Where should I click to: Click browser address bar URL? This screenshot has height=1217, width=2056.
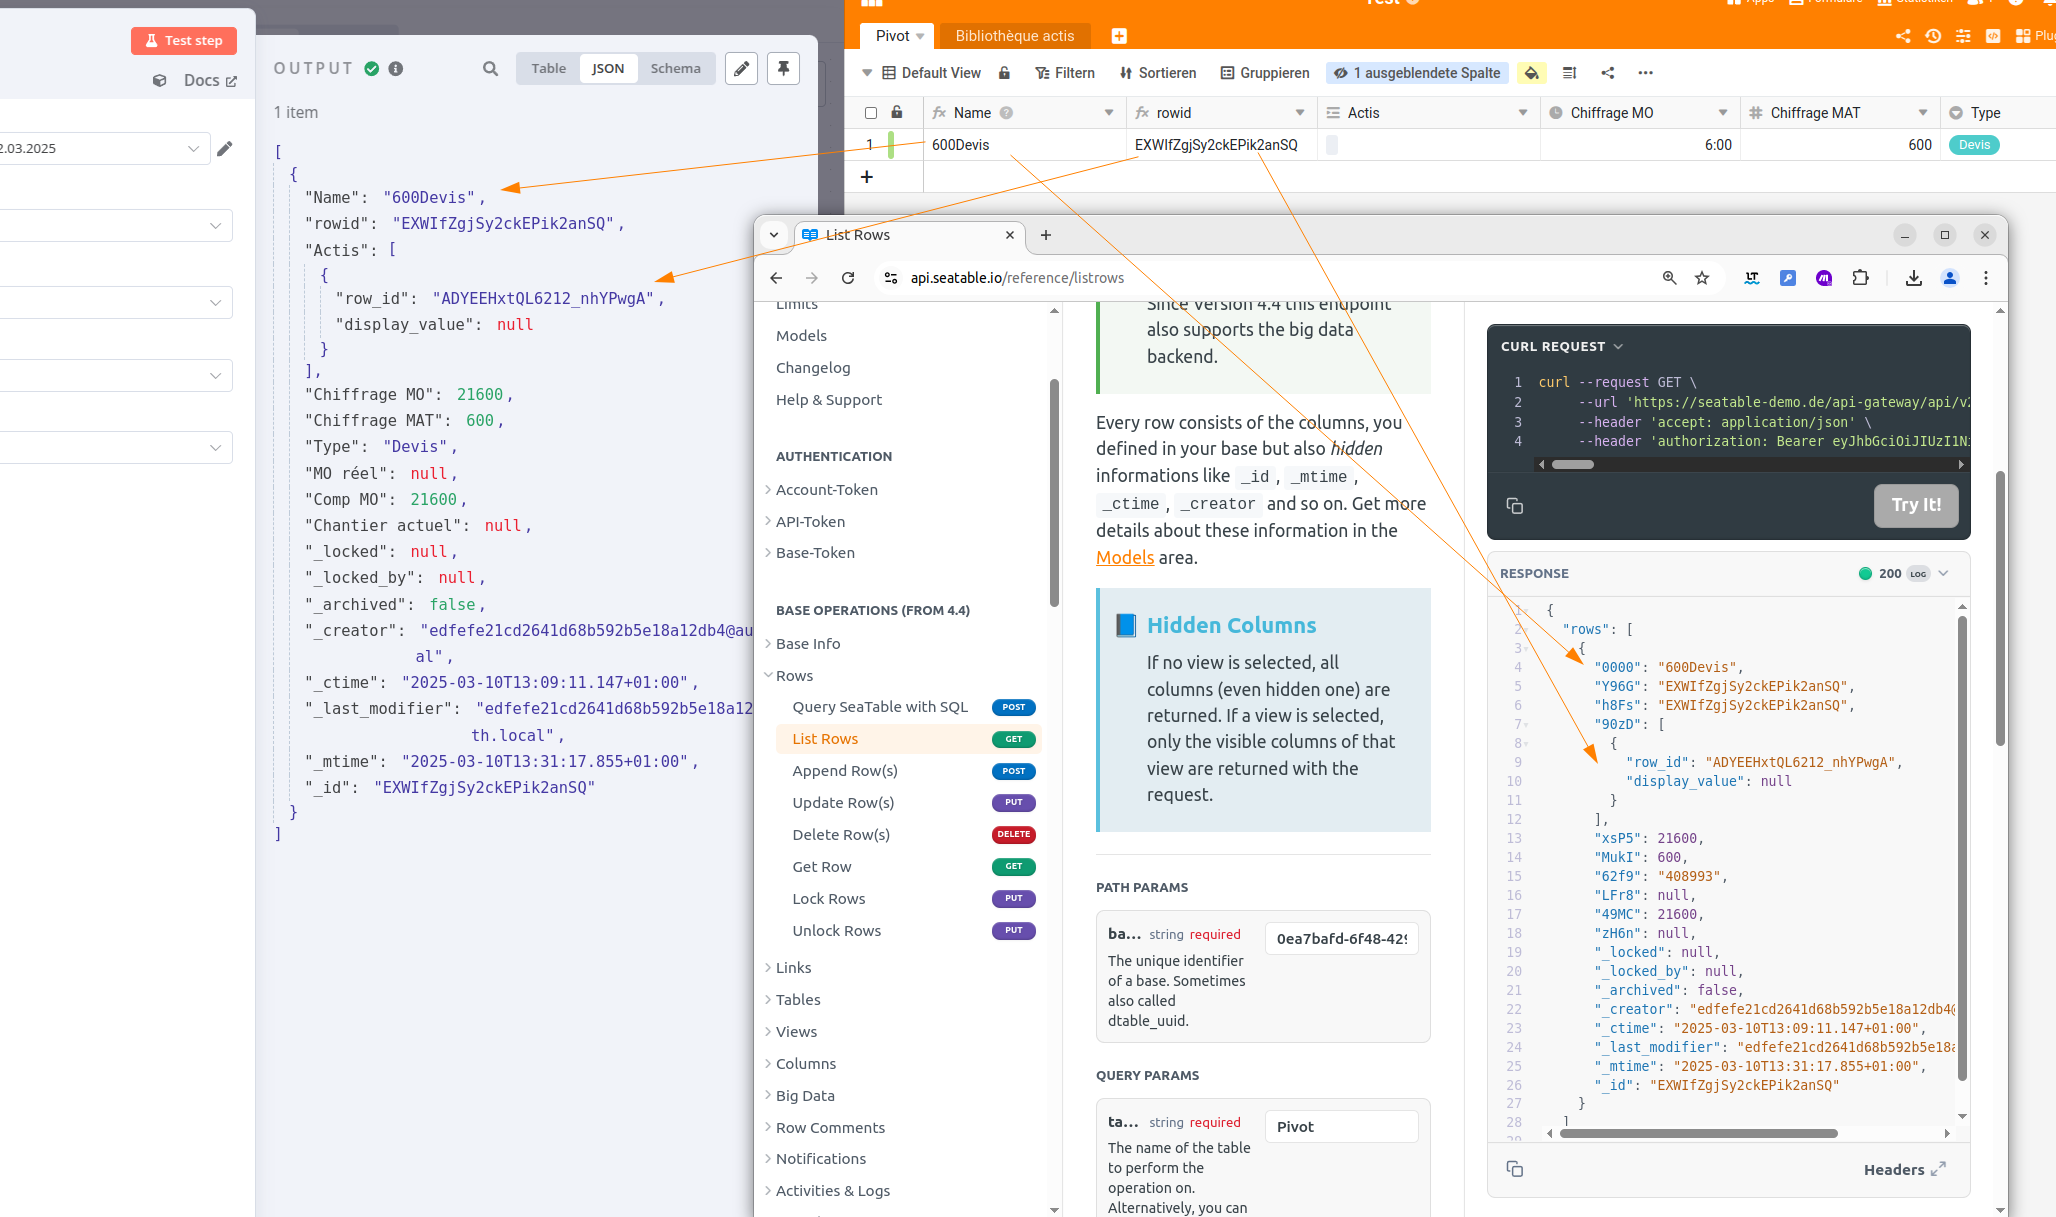click(x=1017, y=278)
